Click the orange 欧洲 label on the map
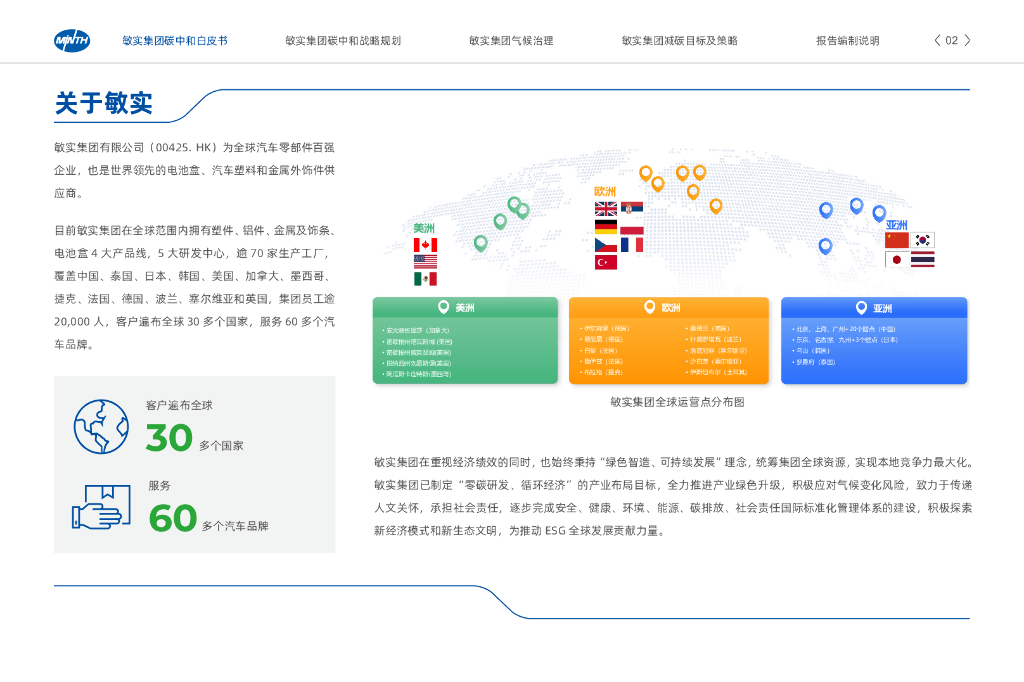 point(605,191)
